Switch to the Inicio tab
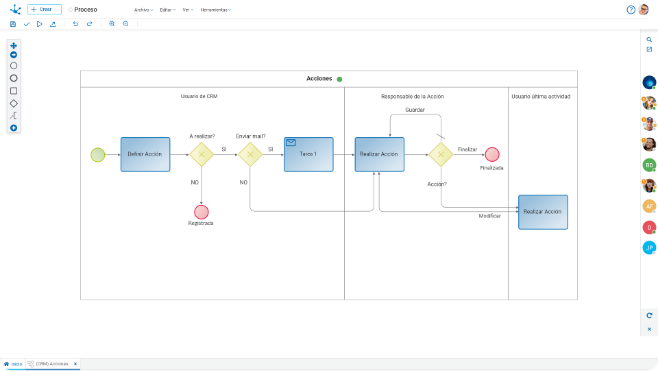Viewport: 658px width, 371px height. 13,364
